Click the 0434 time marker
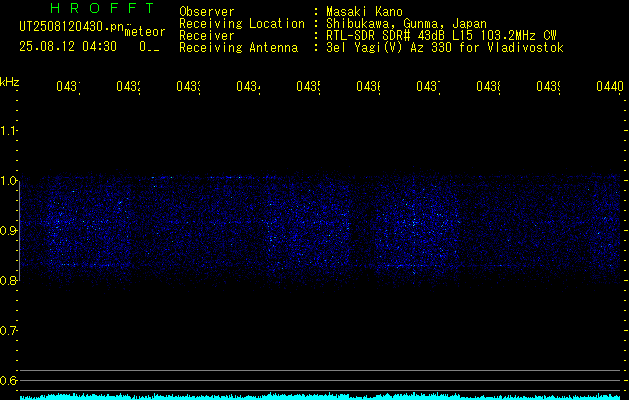 click(248, 86)
